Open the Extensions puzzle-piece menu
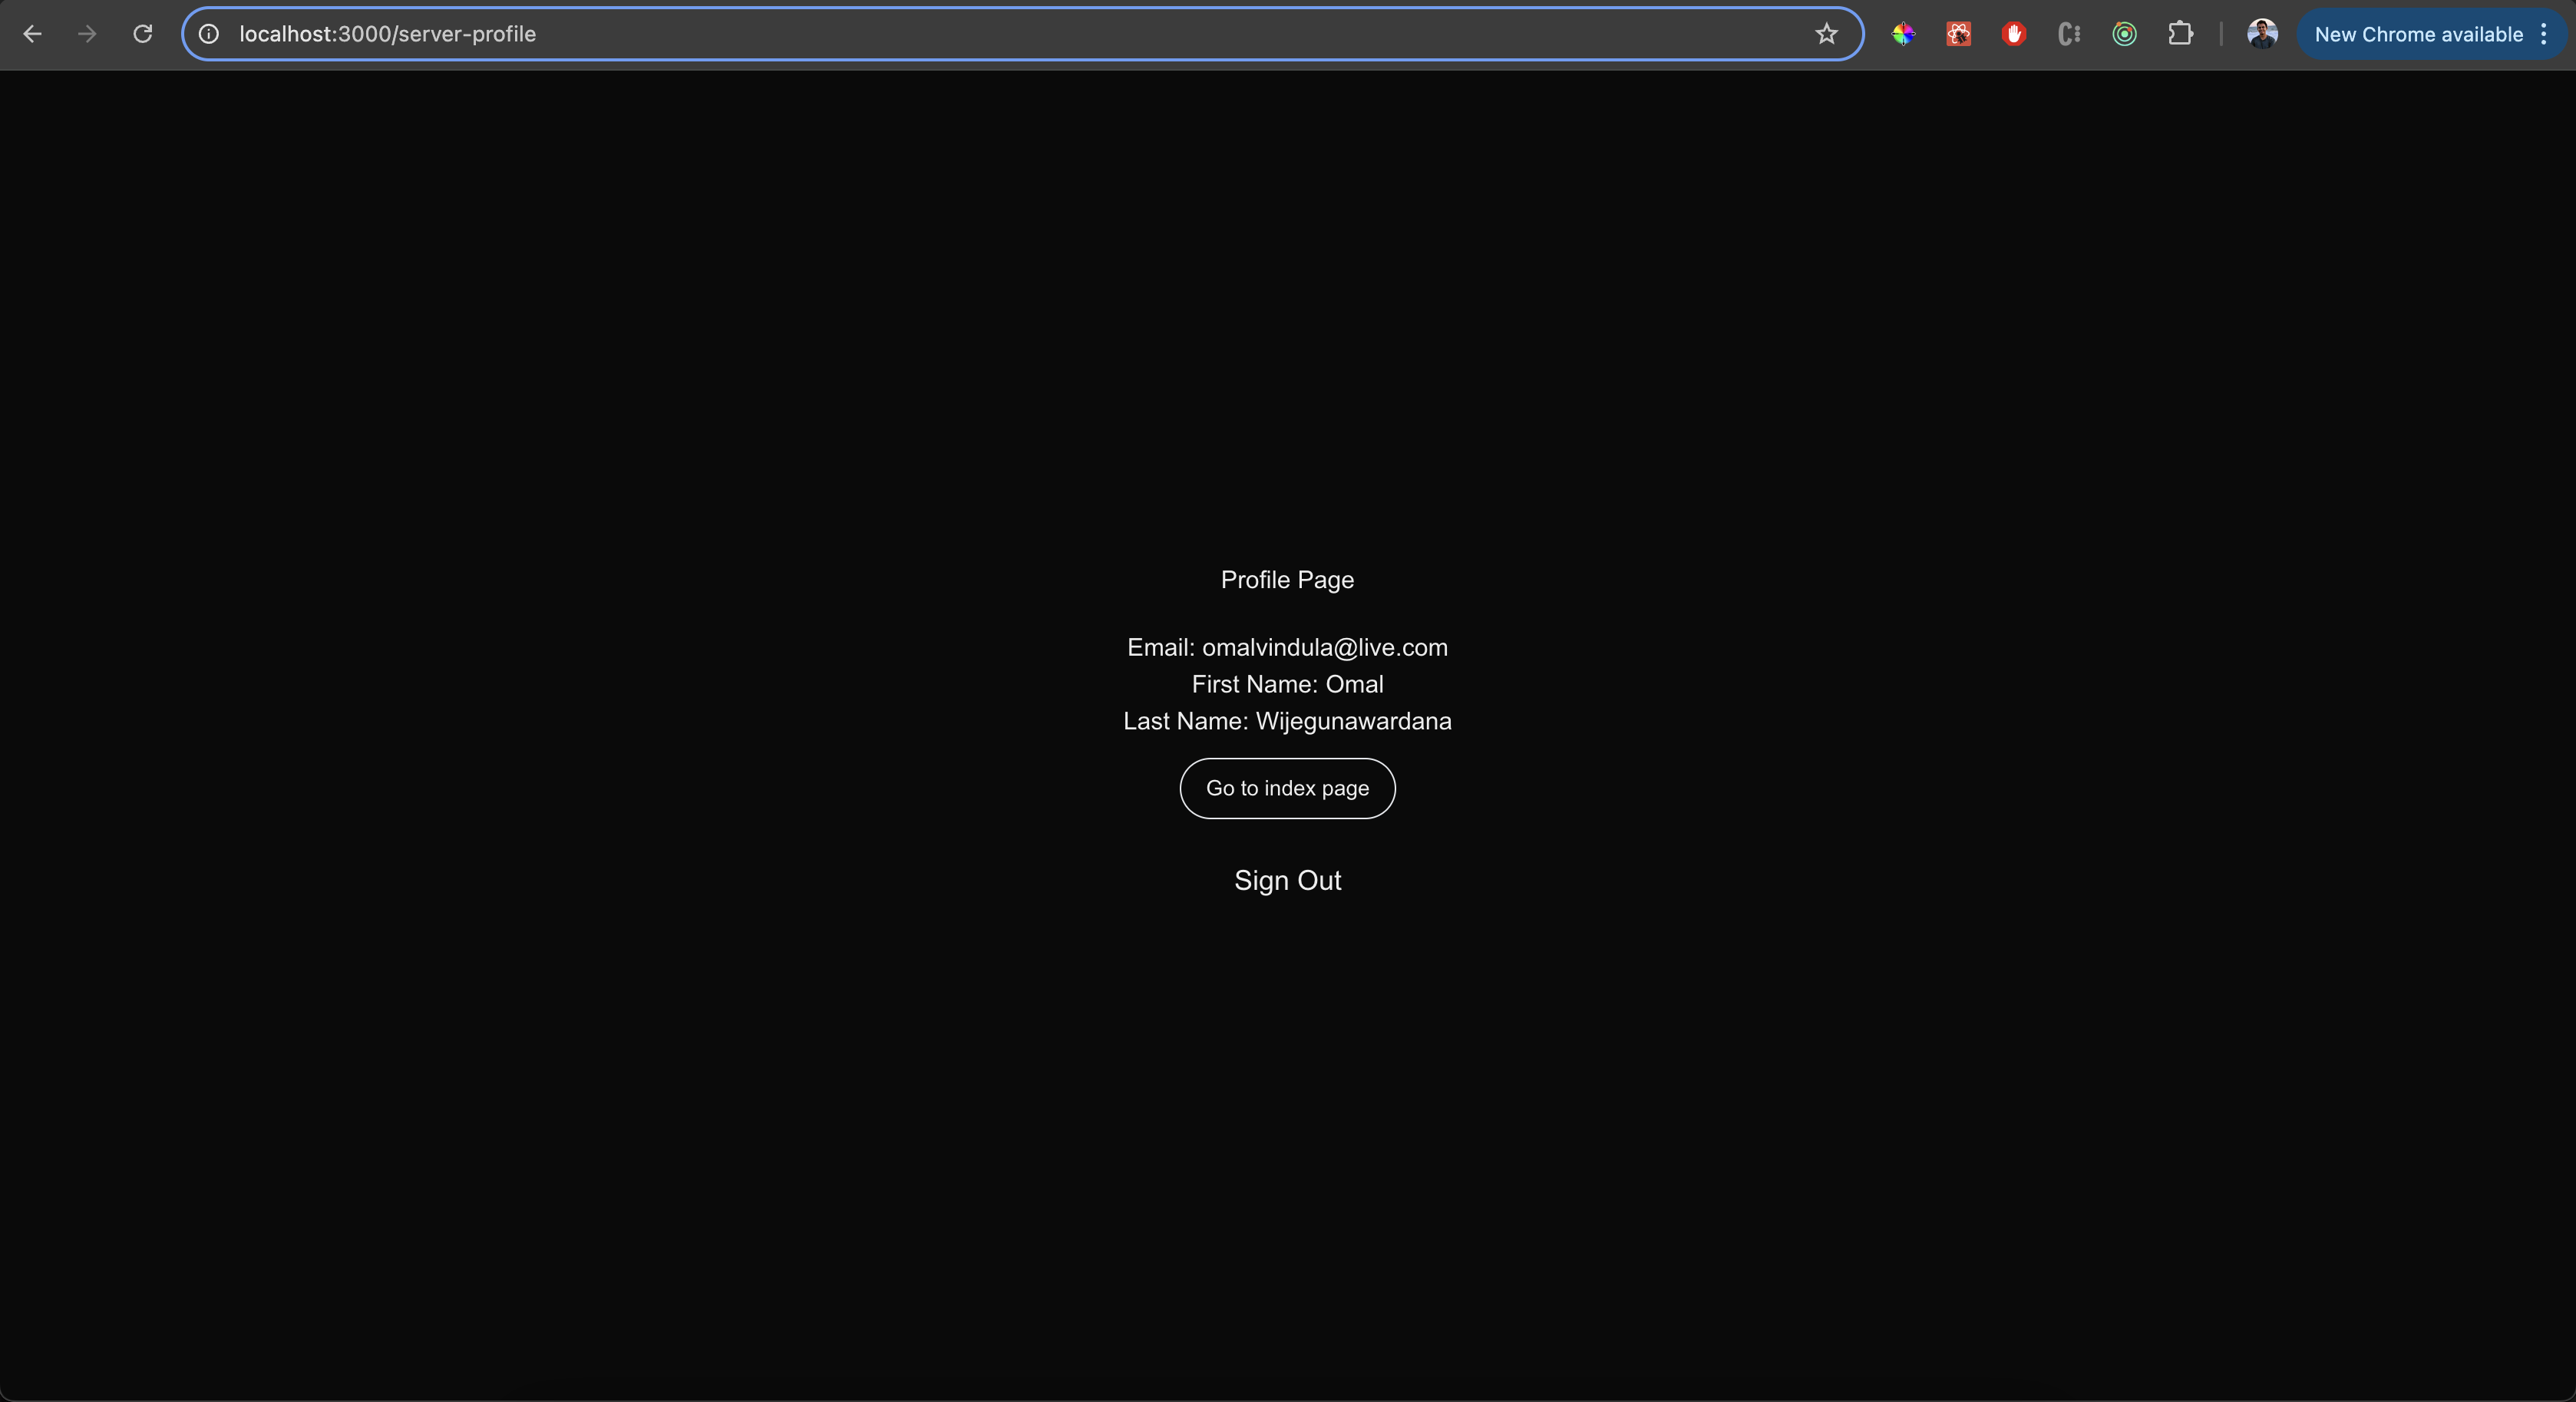This screenshot has width=2576, height=1402. point(2180,34)
